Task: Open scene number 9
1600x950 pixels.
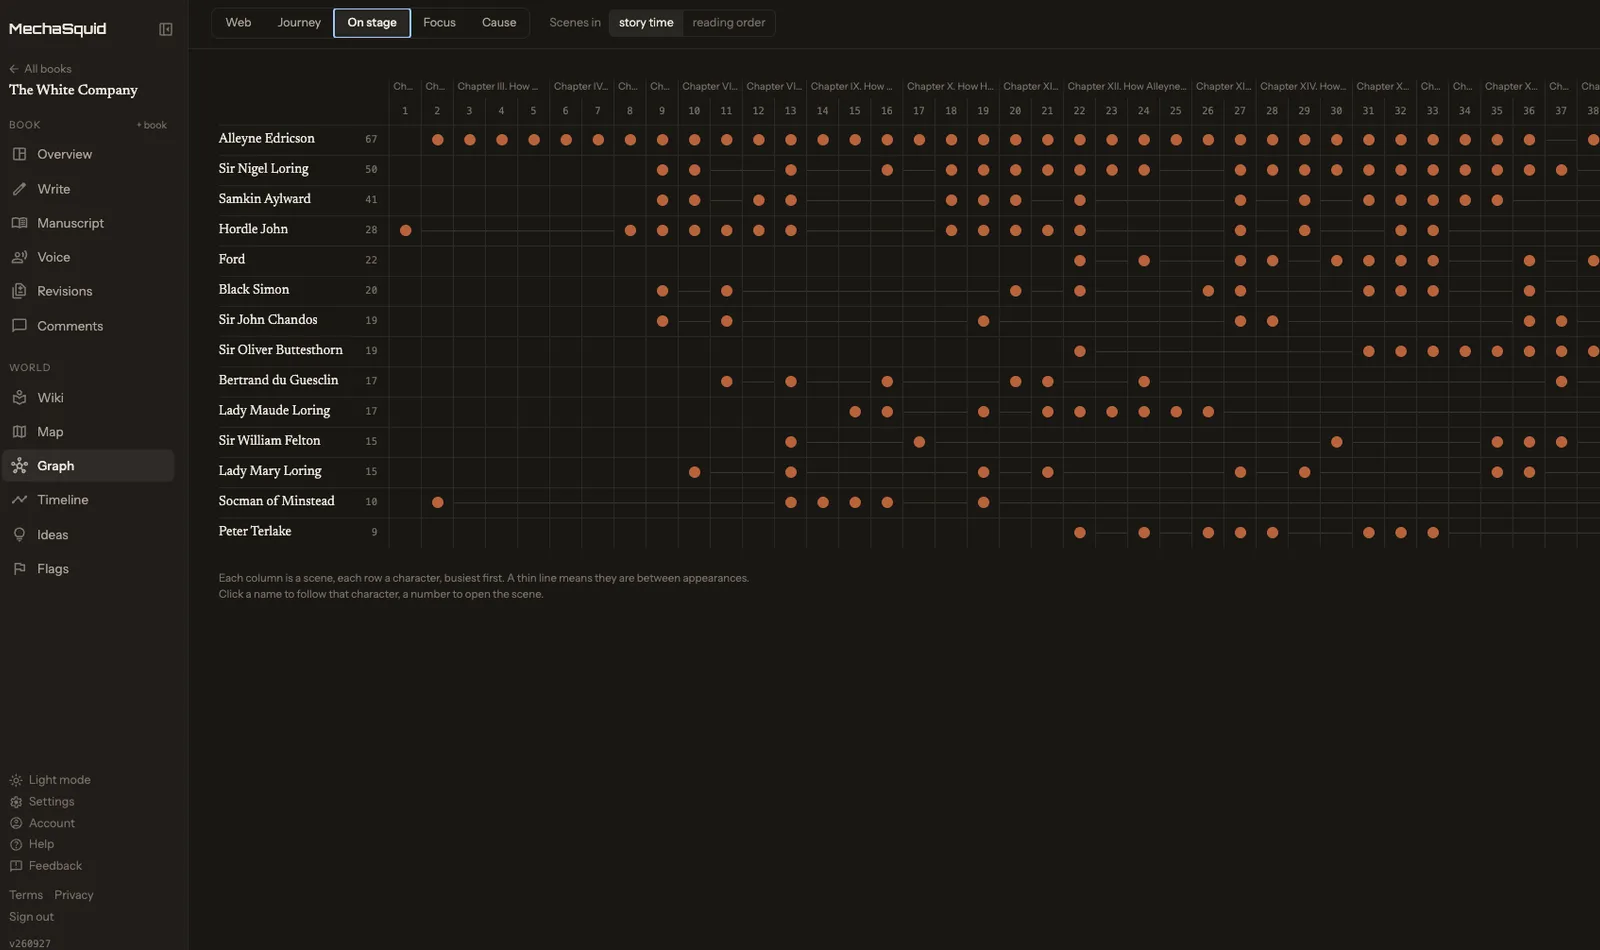Action: coord(662,111)
